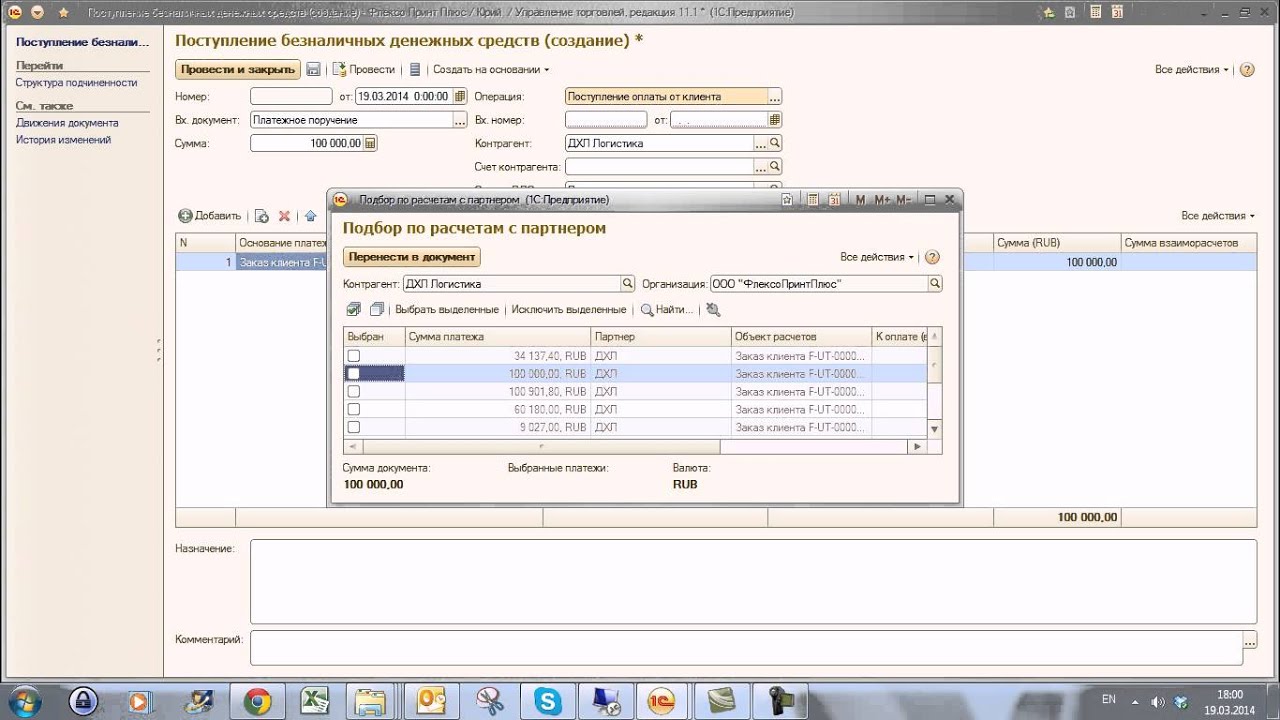This screenshot has height=720, width=1280.
Task: Click magnifier in dialog Контрагент field
Action: click(x=628, y=284)
